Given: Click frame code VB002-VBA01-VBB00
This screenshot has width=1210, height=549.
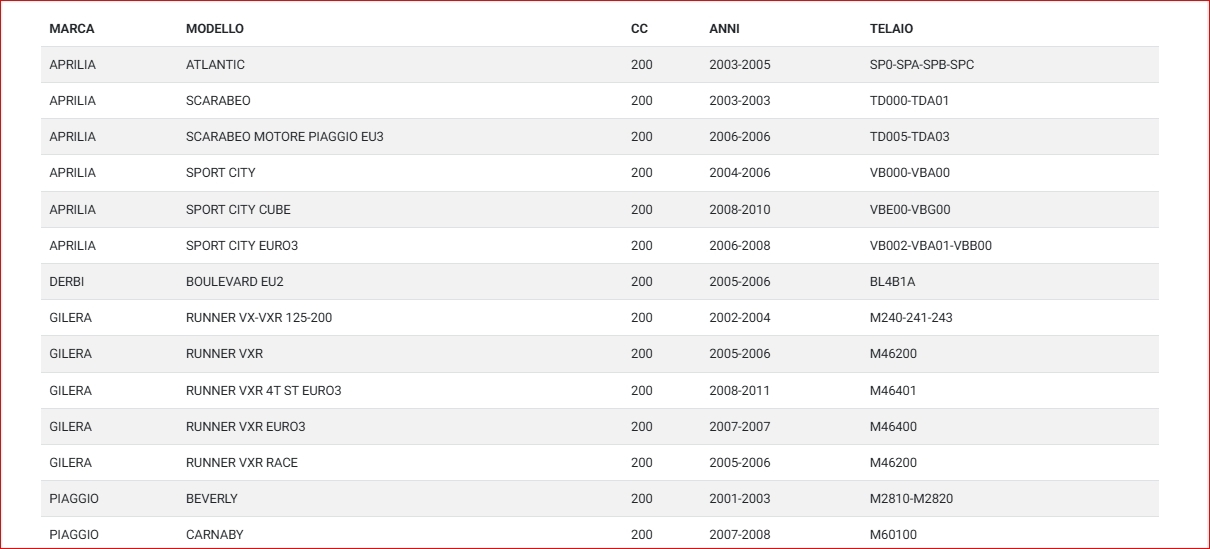Looking at the screenshot, I should coord(930,246).
